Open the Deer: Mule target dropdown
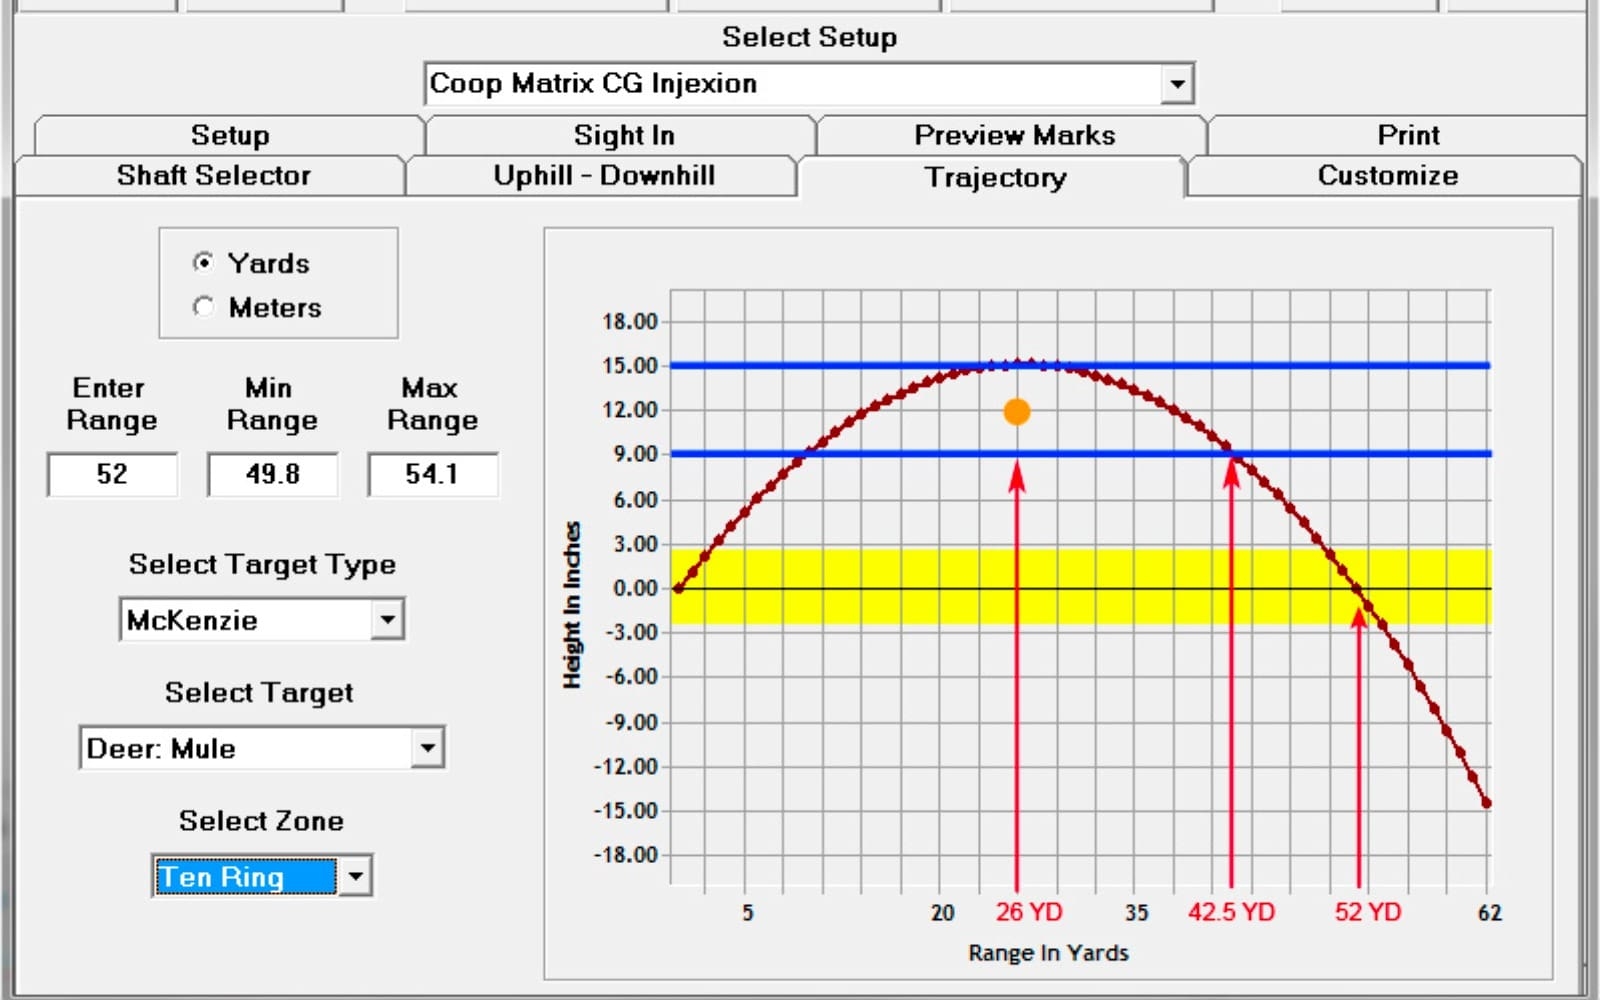Image resolution: width=1600 pixels, height=1000 pixels. pyautogui.click(x=427, y=748)
